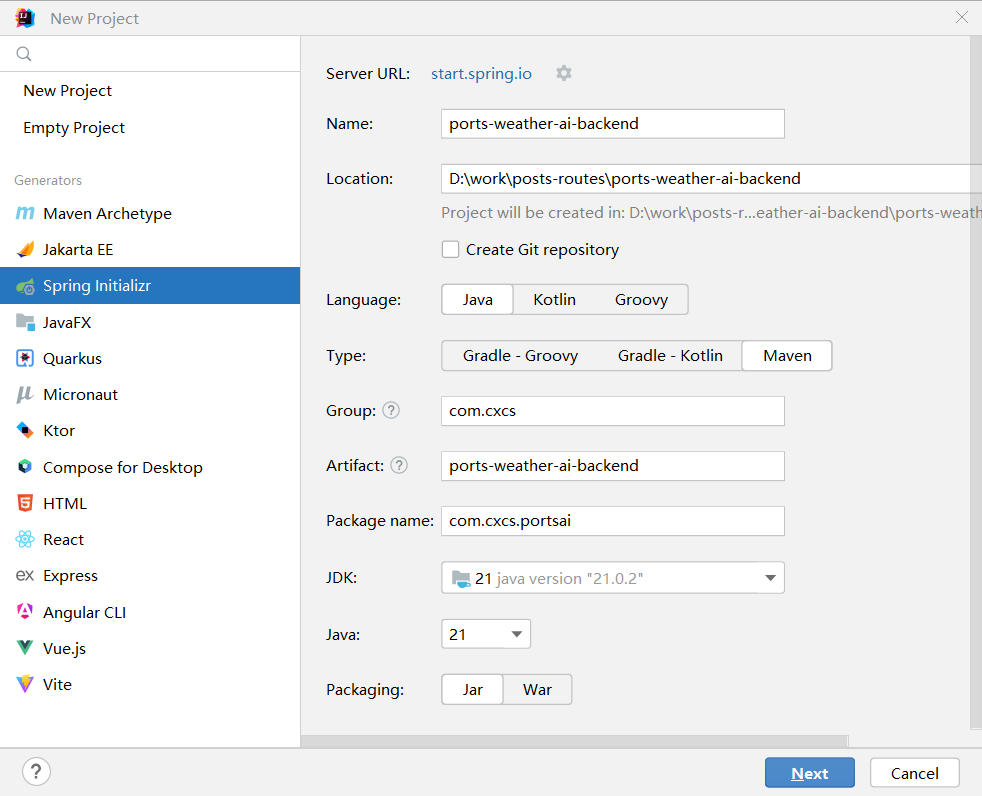Enable Create Git repository checkbox

coord(450,249)
